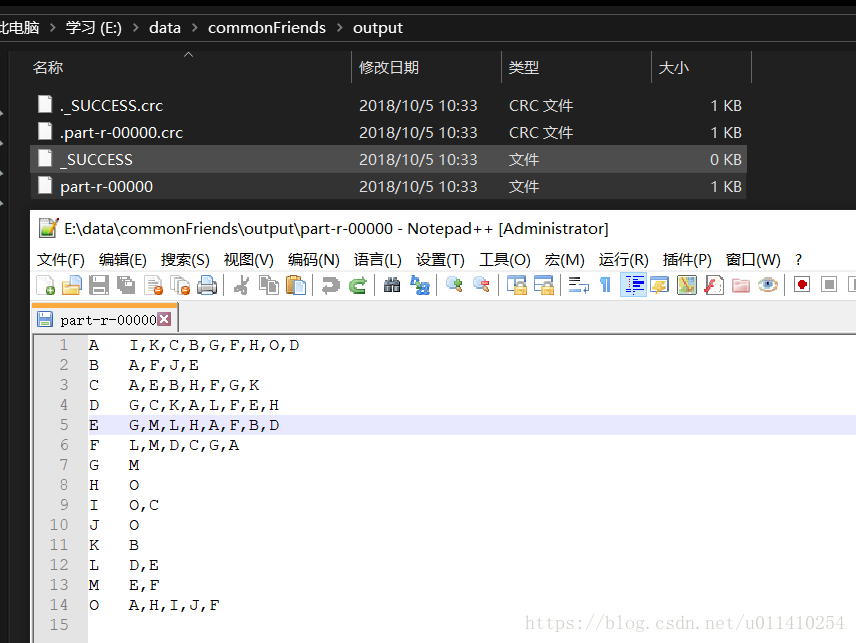856x643 pixels.
Task: Open the 宏(M) menu
Action: point(564,260)
